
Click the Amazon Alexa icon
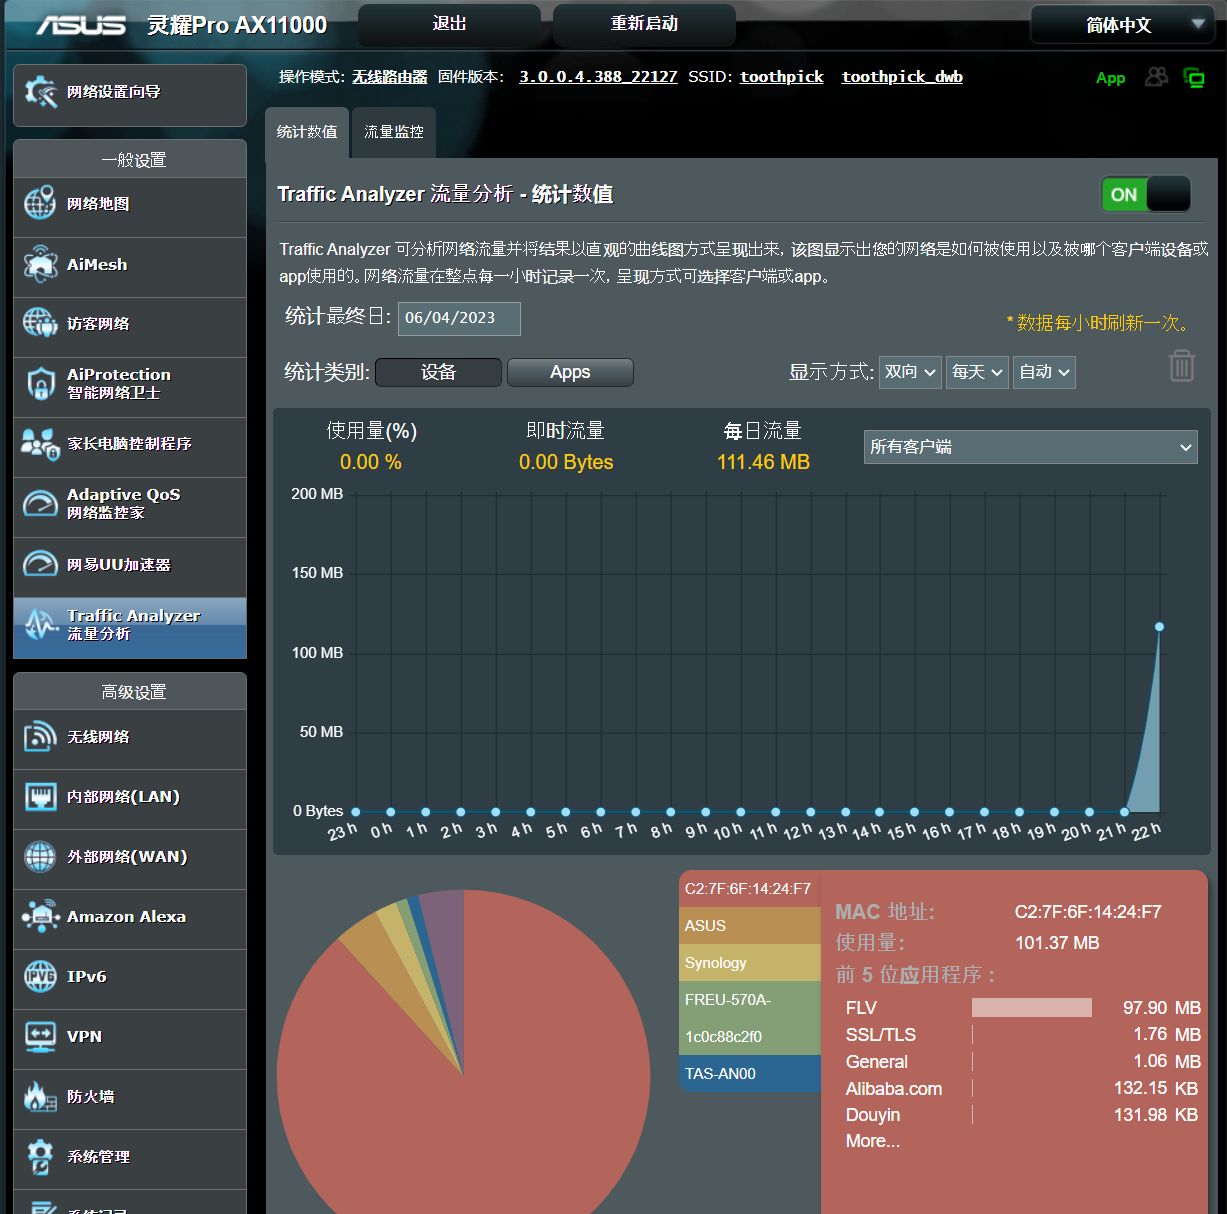(x=40, y=916)
